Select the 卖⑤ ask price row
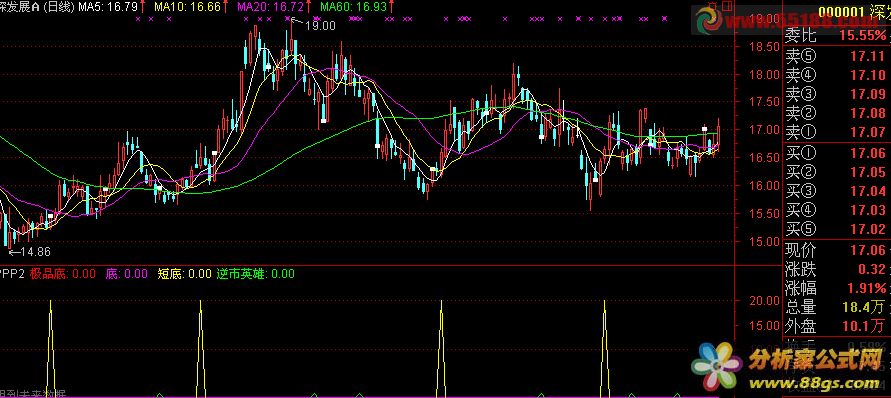 click(835, 56)
